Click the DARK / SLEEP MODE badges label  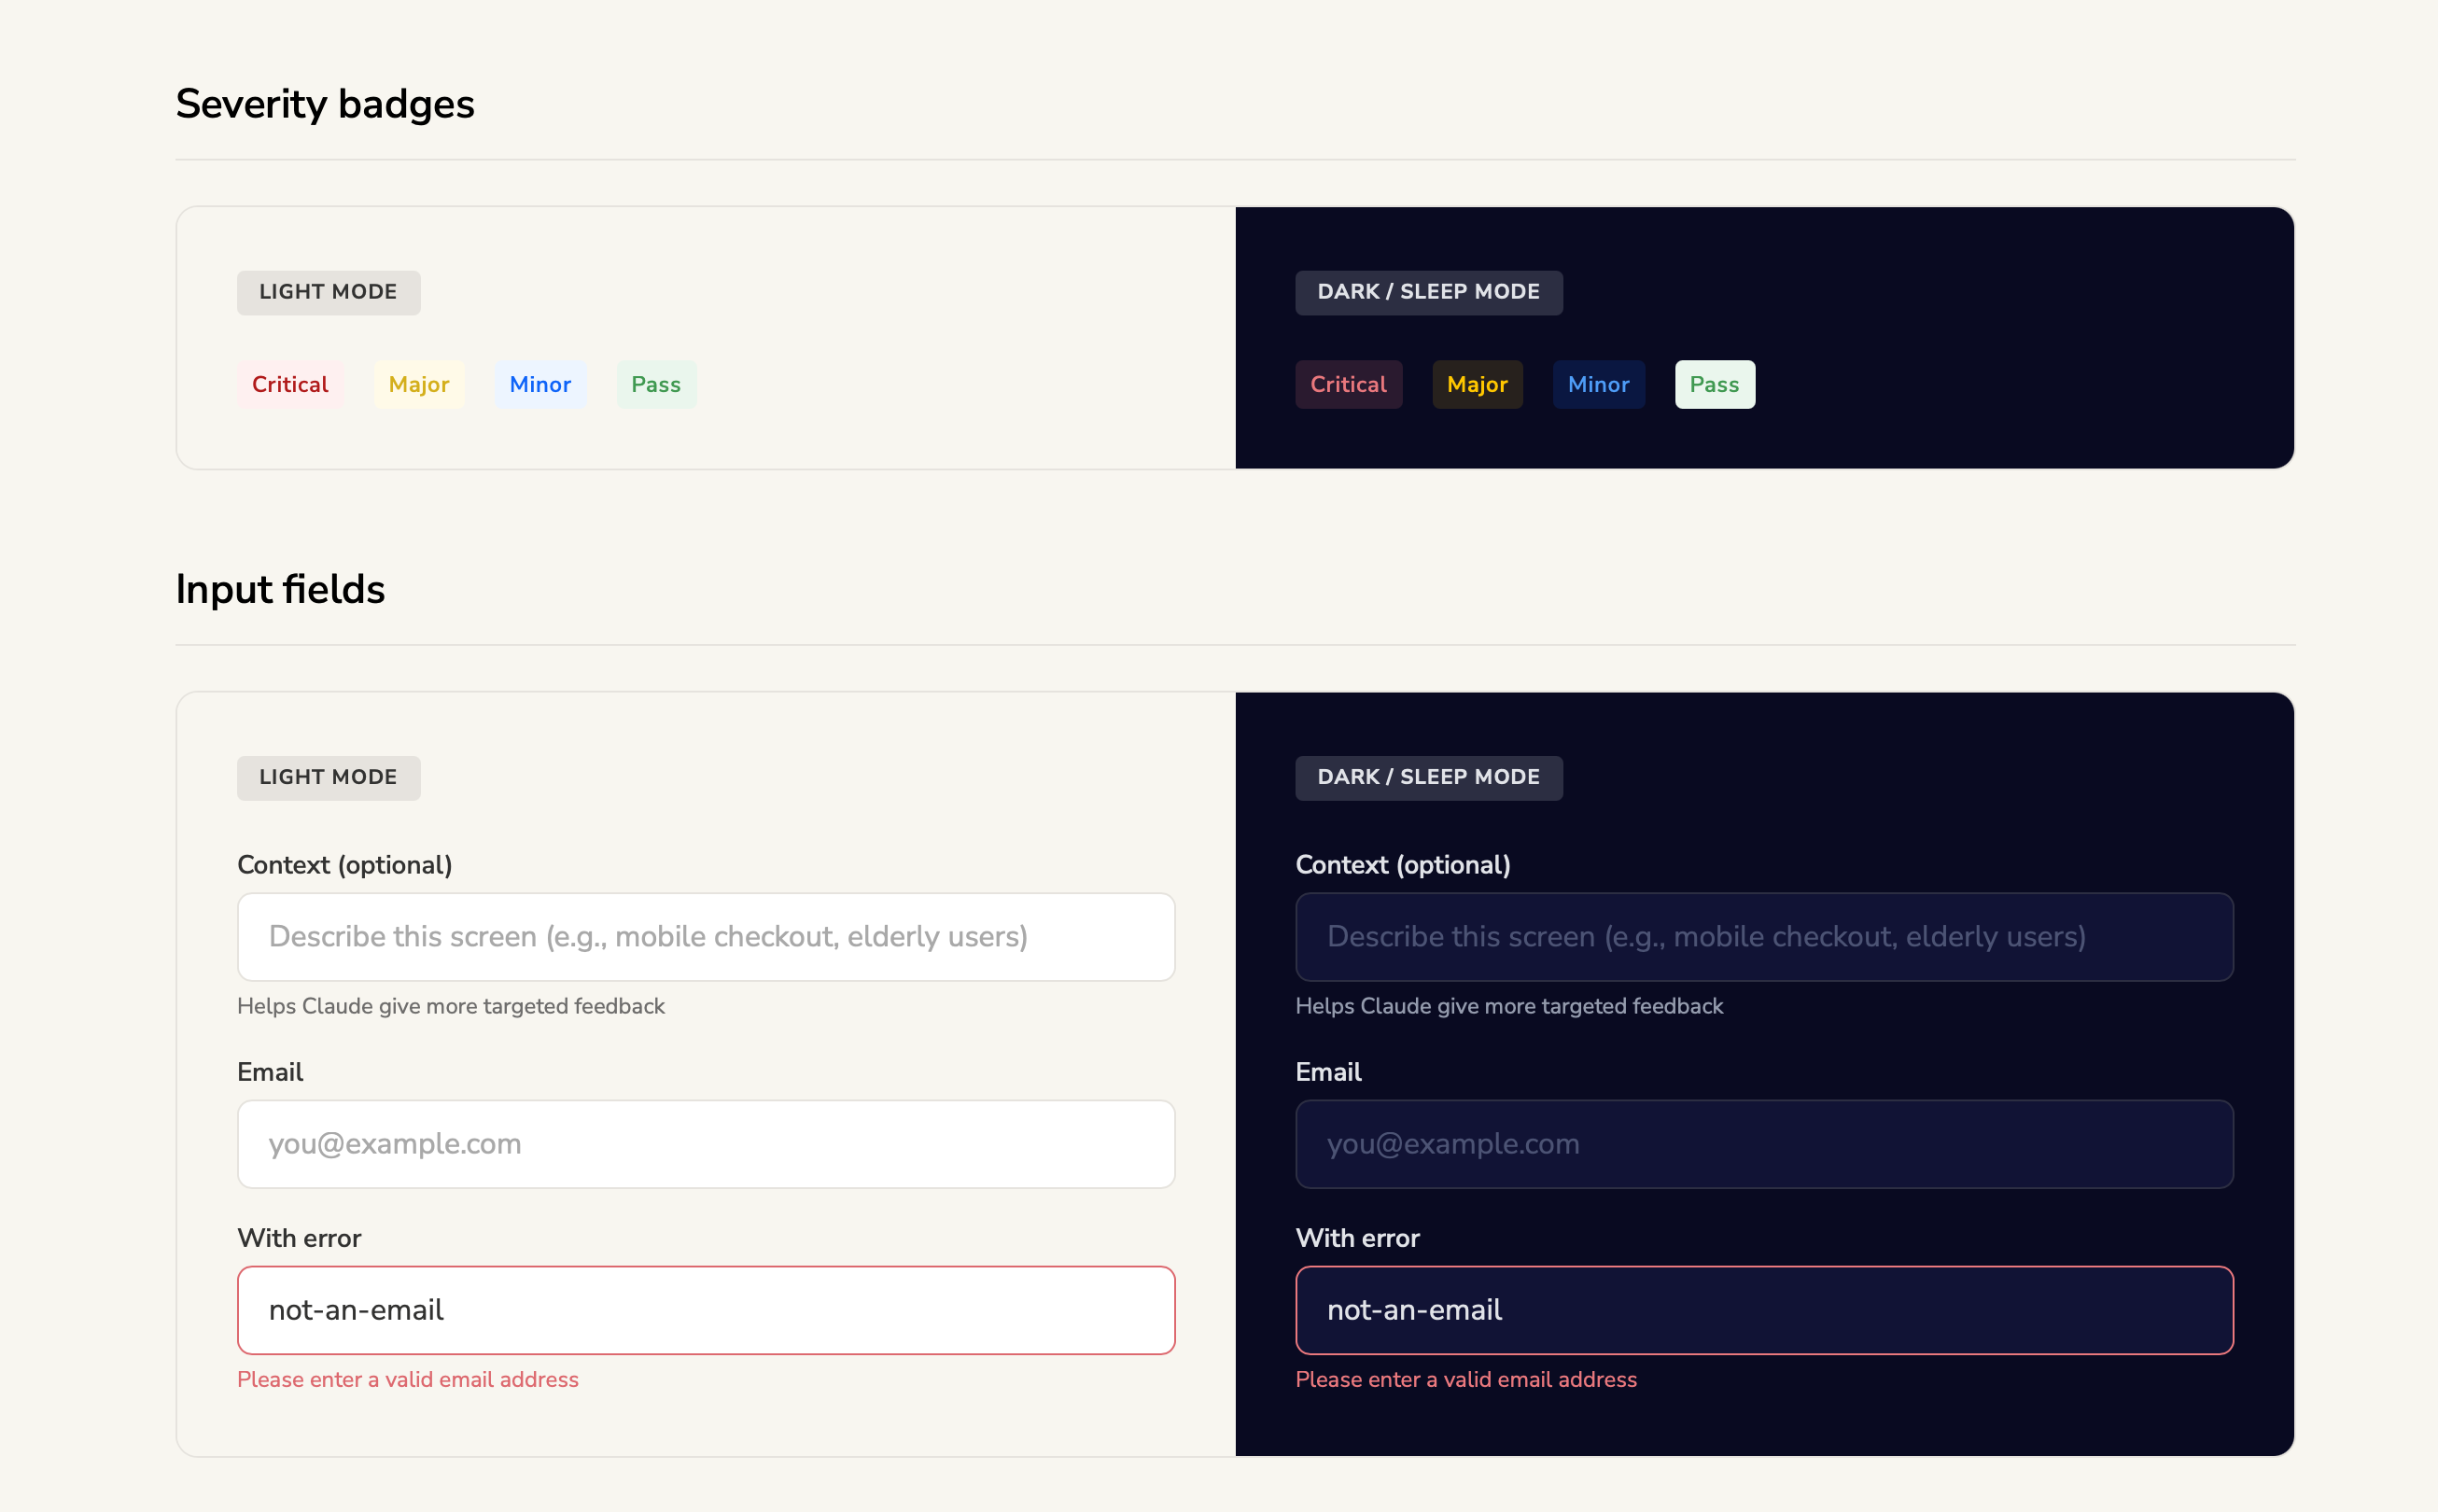1428,292
